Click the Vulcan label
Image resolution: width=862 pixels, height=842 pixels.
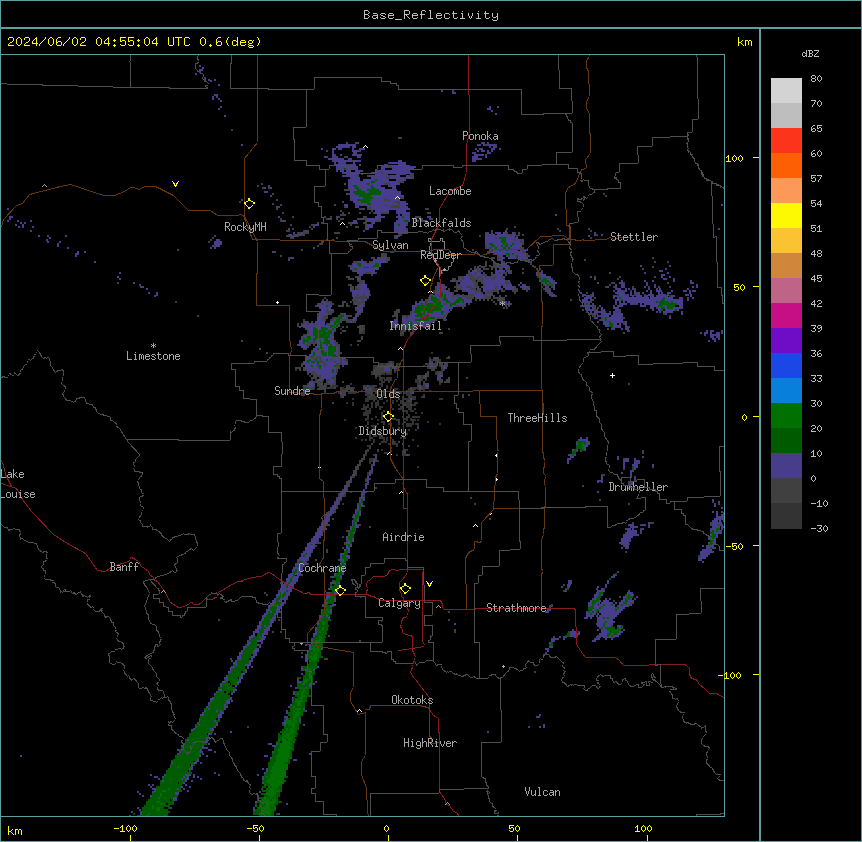542,792
